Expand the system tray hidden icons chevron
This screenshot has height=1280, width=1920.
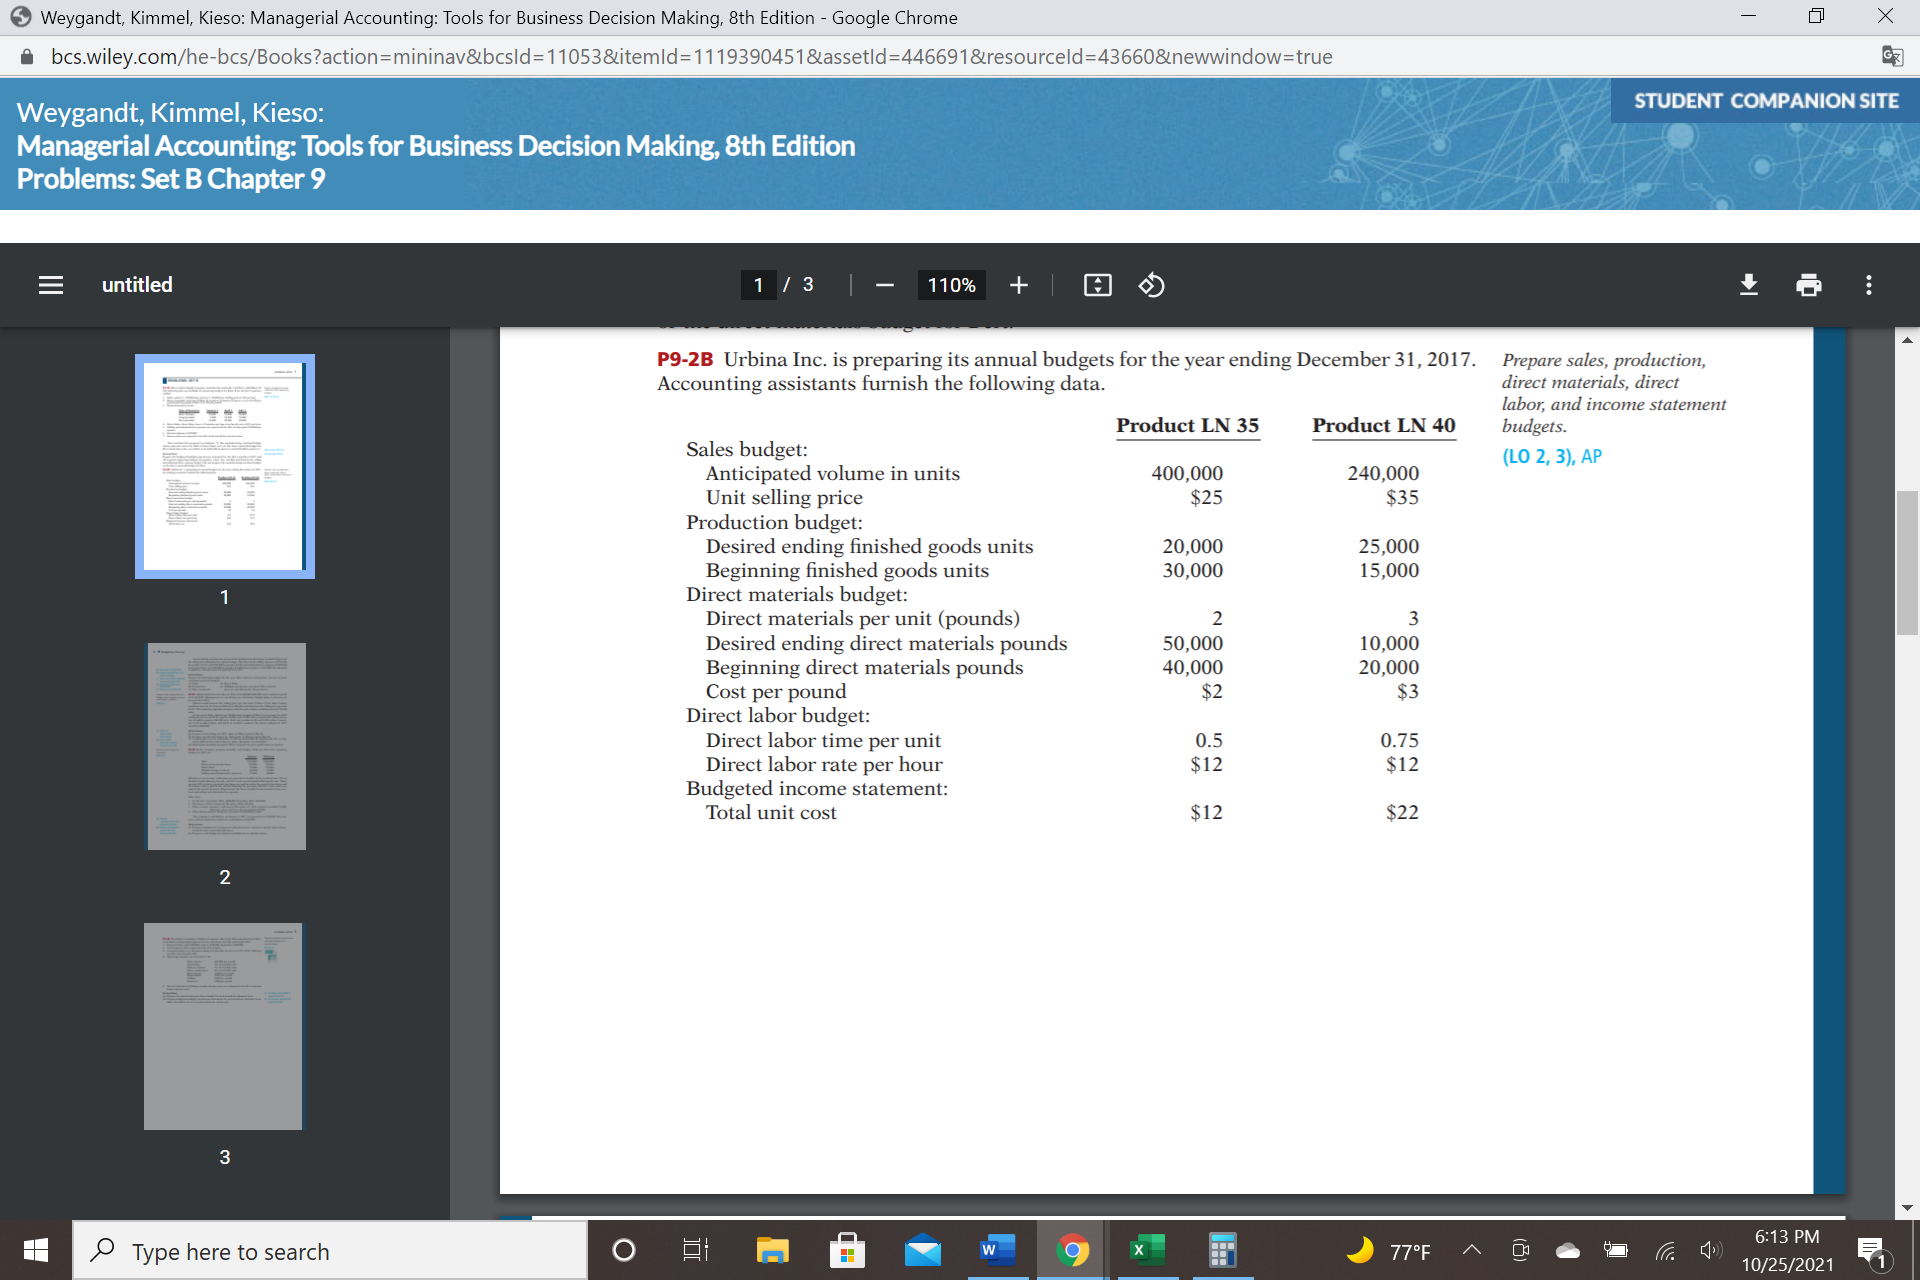pos(1472,1250)
